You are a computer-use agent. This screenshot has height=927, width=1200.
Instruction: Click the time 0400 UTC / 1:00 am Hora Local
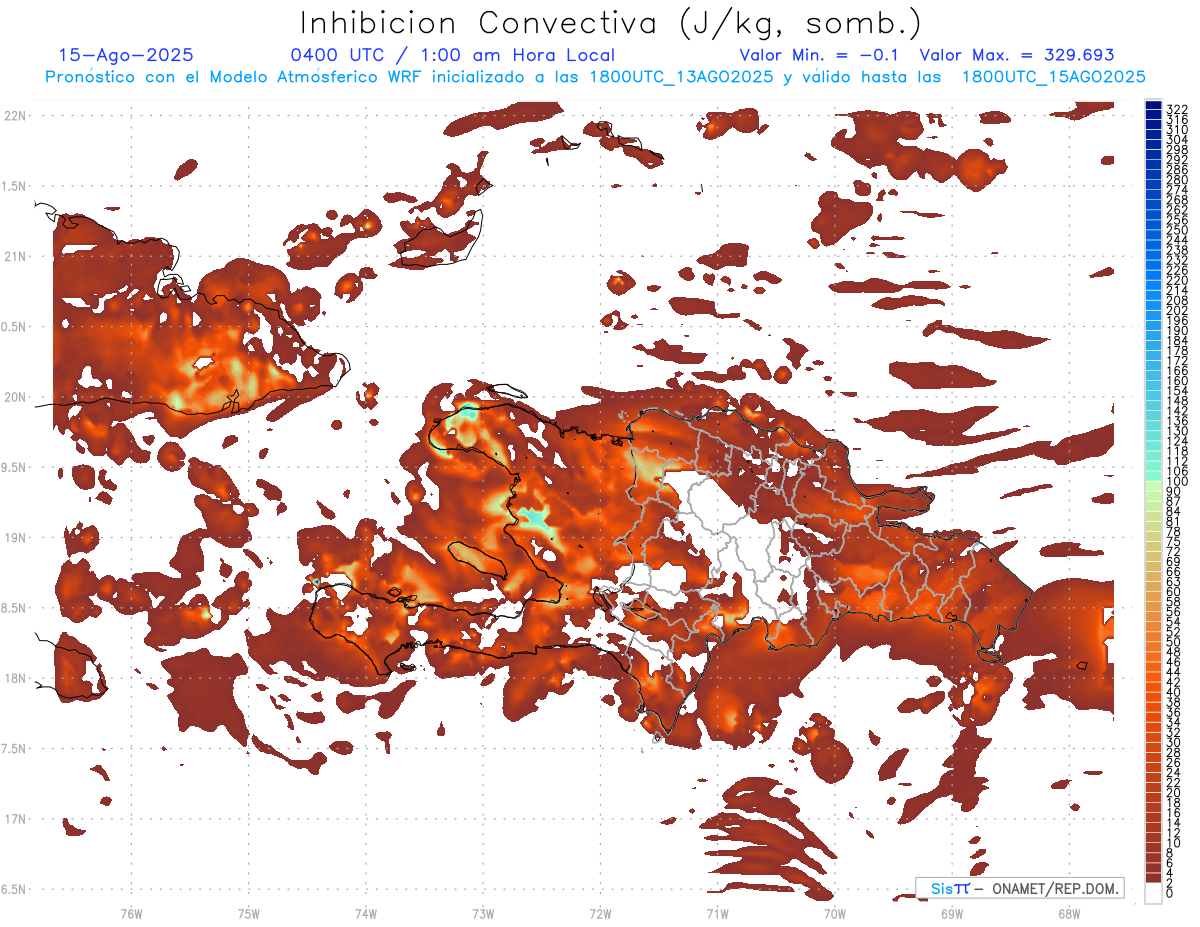point(452,55)
